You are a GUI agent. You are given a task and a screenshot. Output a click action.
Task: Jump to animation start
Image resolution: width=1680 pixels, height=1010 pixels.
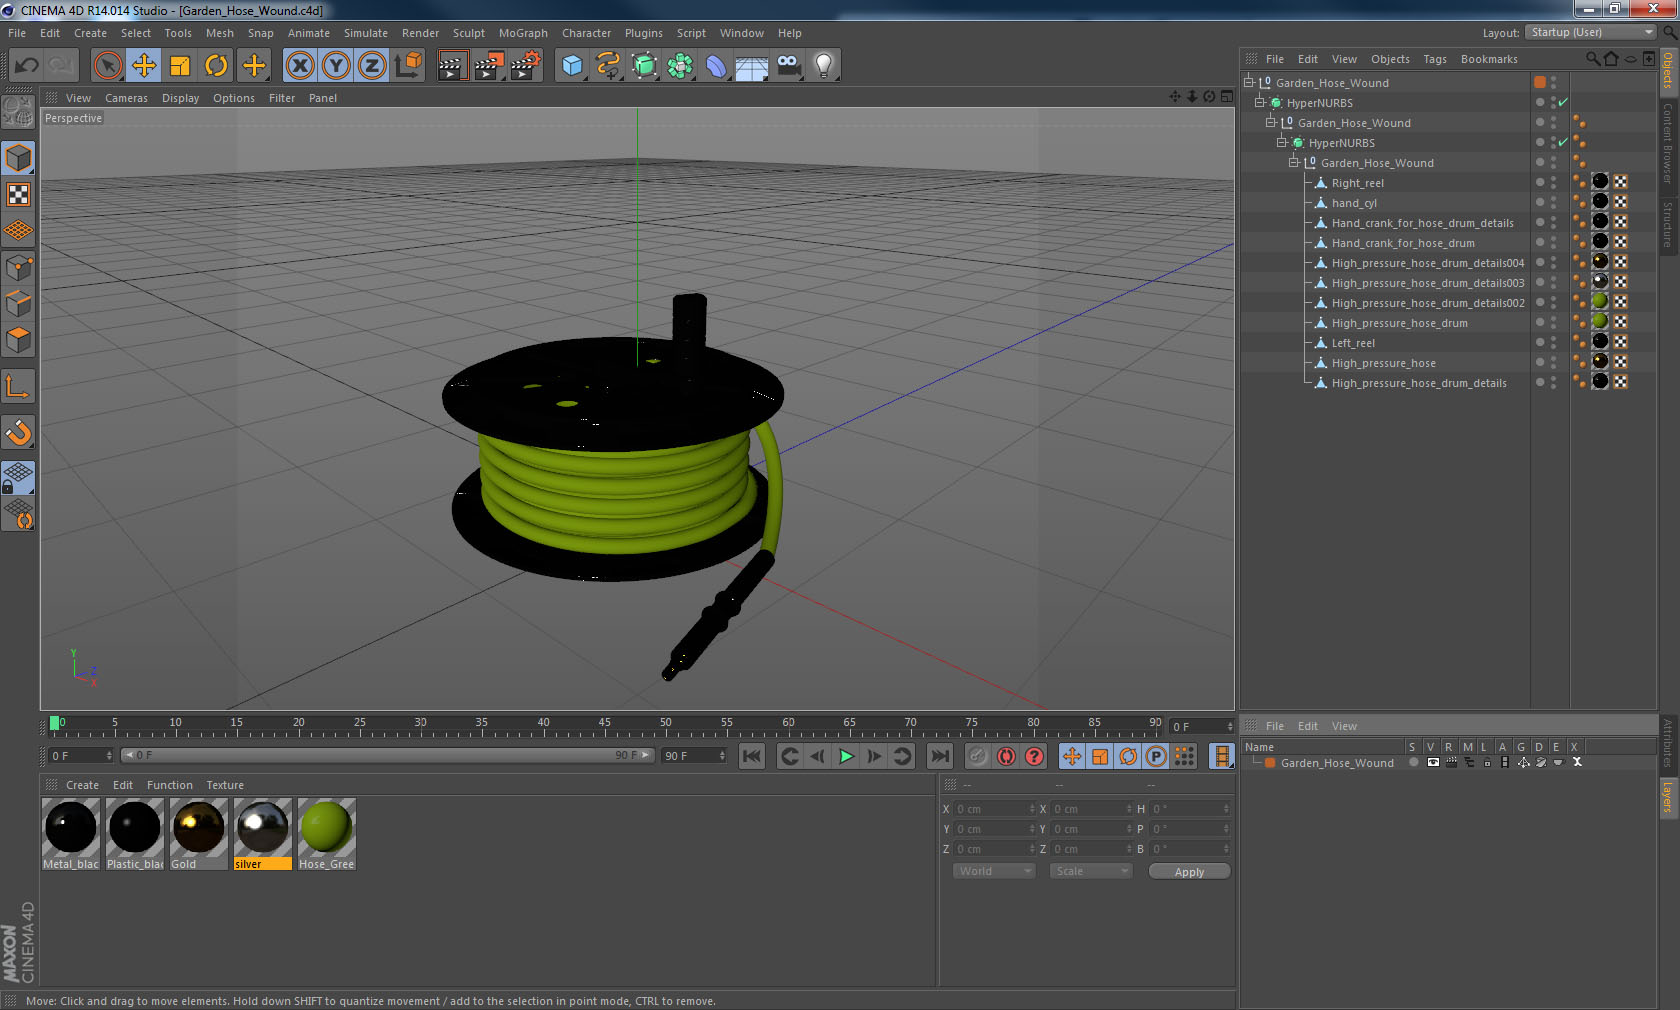(x=752, y=756)
